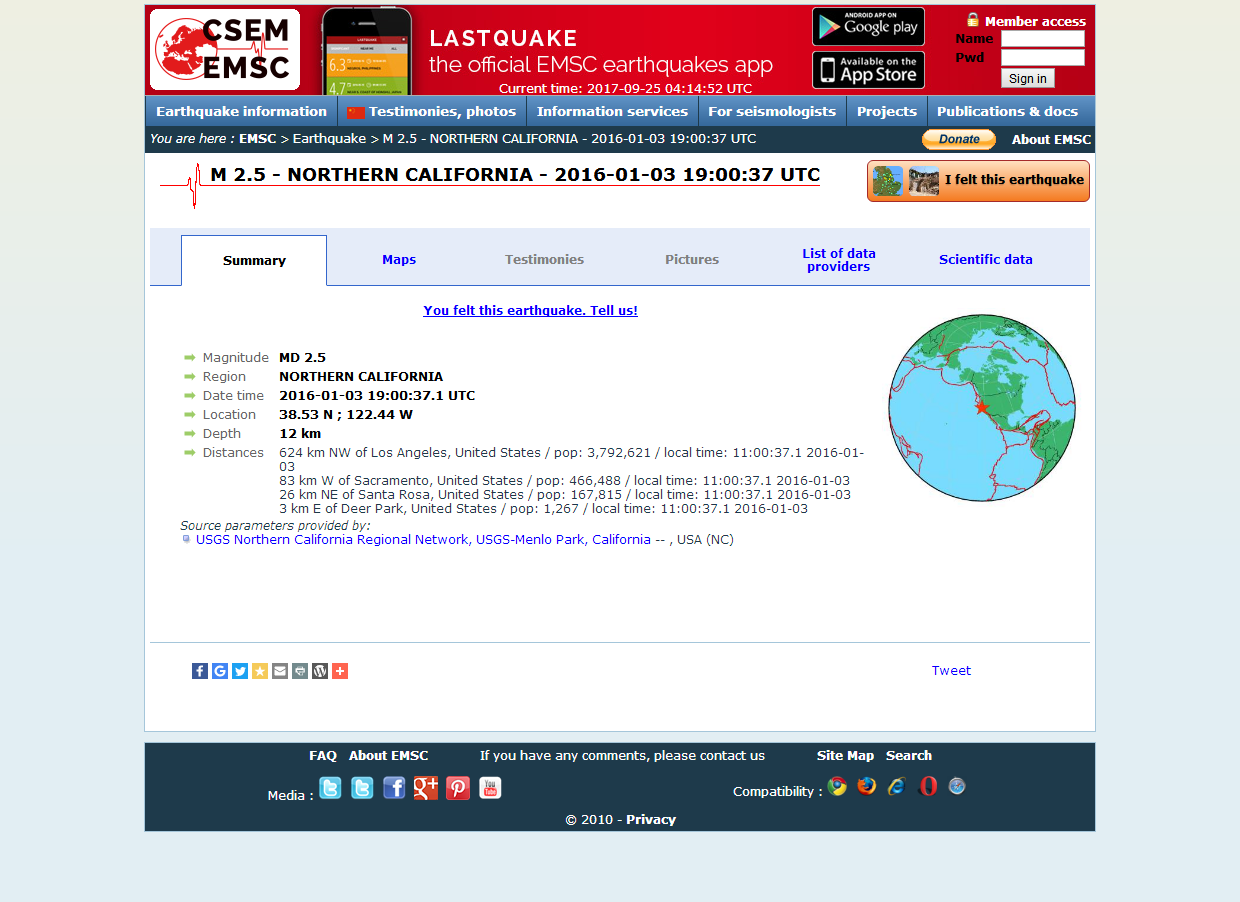Click the magnitude value MD 2.5
The height and width of the screenshot is (902, 1240).
point(302,358)
